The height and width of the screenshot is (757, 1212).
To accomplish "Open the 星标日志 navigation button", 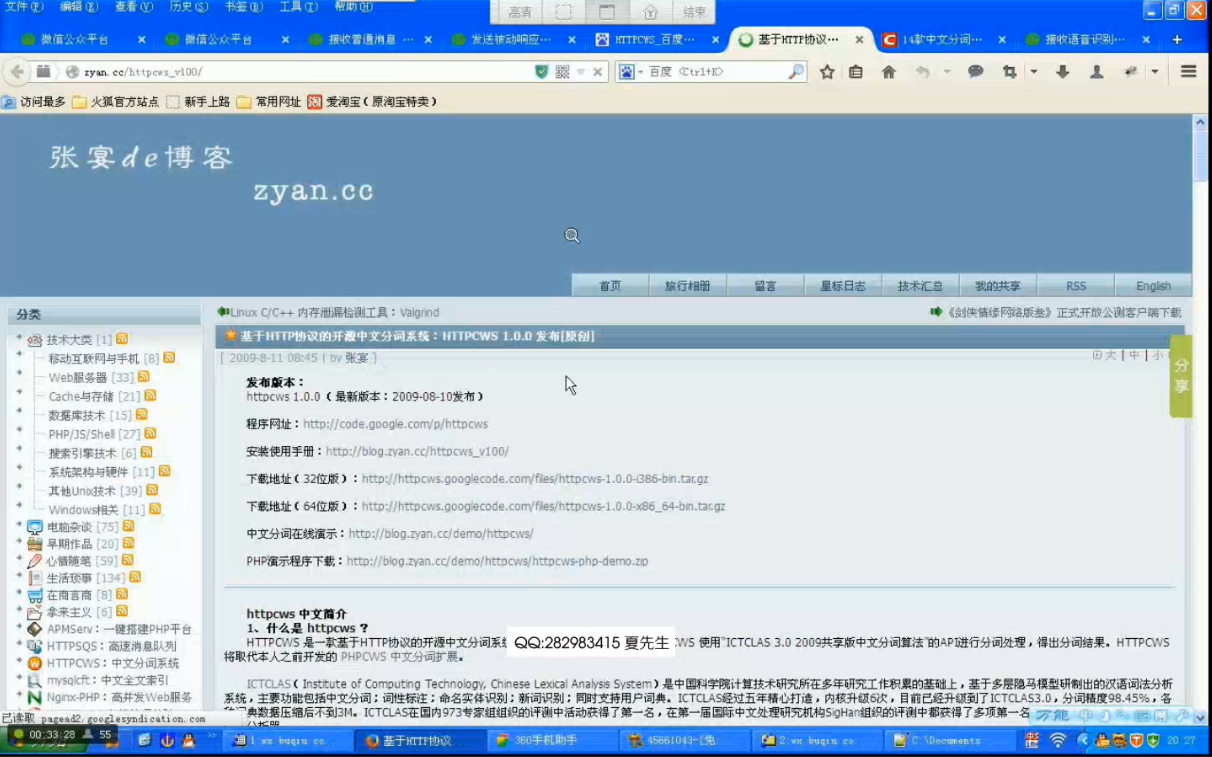I will [x=843, y=286].
